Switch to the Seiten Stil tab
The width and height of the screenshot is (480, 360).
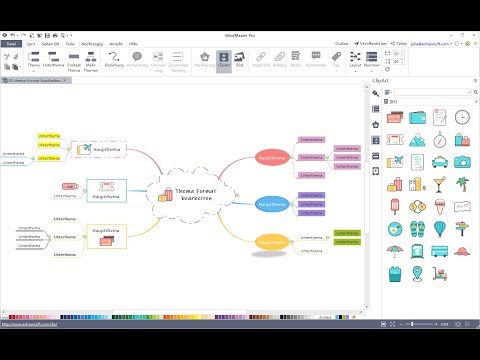click(50, 44)
